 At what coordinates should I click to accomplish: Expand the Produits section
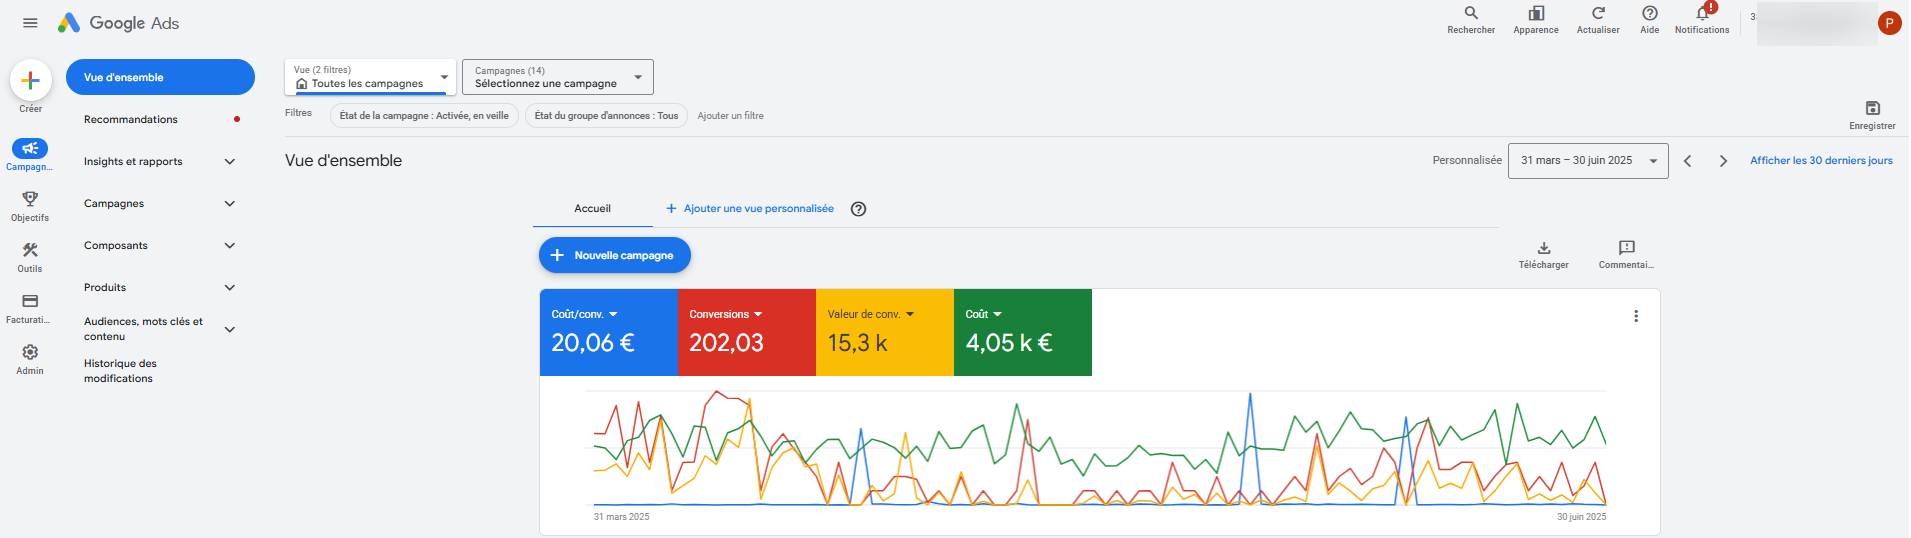[x=230, y=288]
